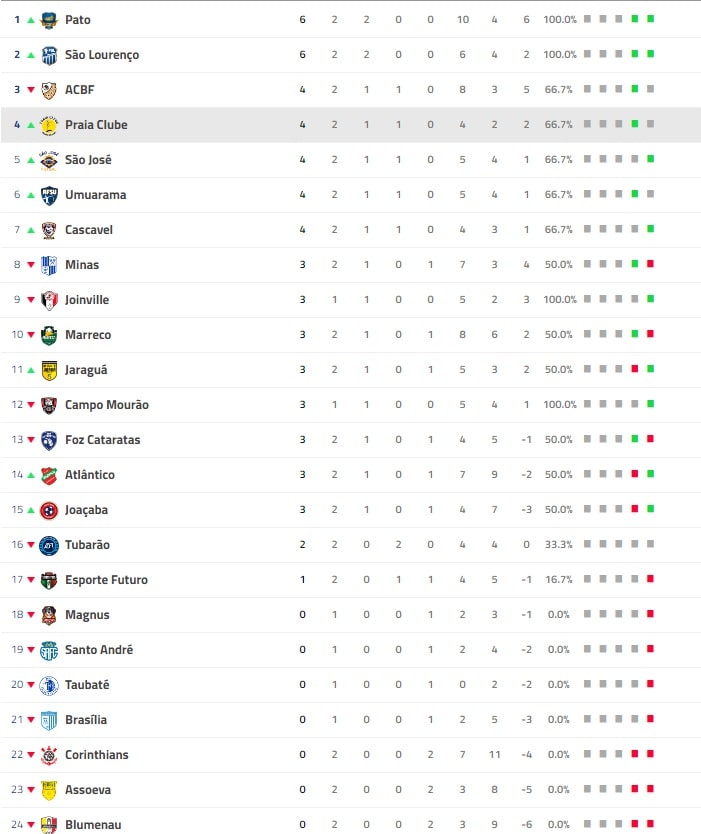The image size is (701, 834).
Task: Click the Tubarão circular blue logo
Action: [x=49, y=545]
